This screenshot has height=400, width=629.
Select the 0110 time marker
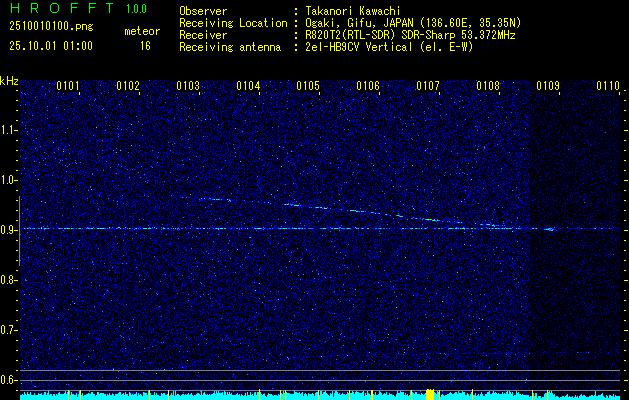(x=608, y=87)
